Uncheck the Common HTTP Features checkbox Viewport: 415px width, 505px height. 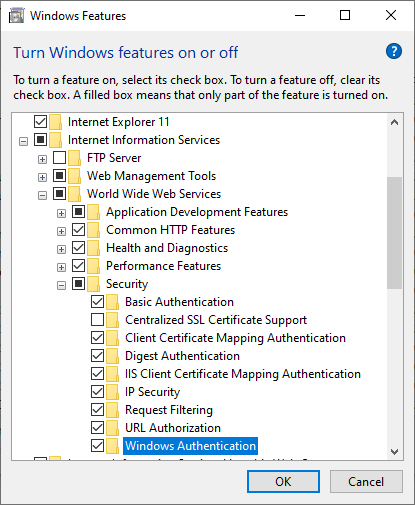click(78, 229)
